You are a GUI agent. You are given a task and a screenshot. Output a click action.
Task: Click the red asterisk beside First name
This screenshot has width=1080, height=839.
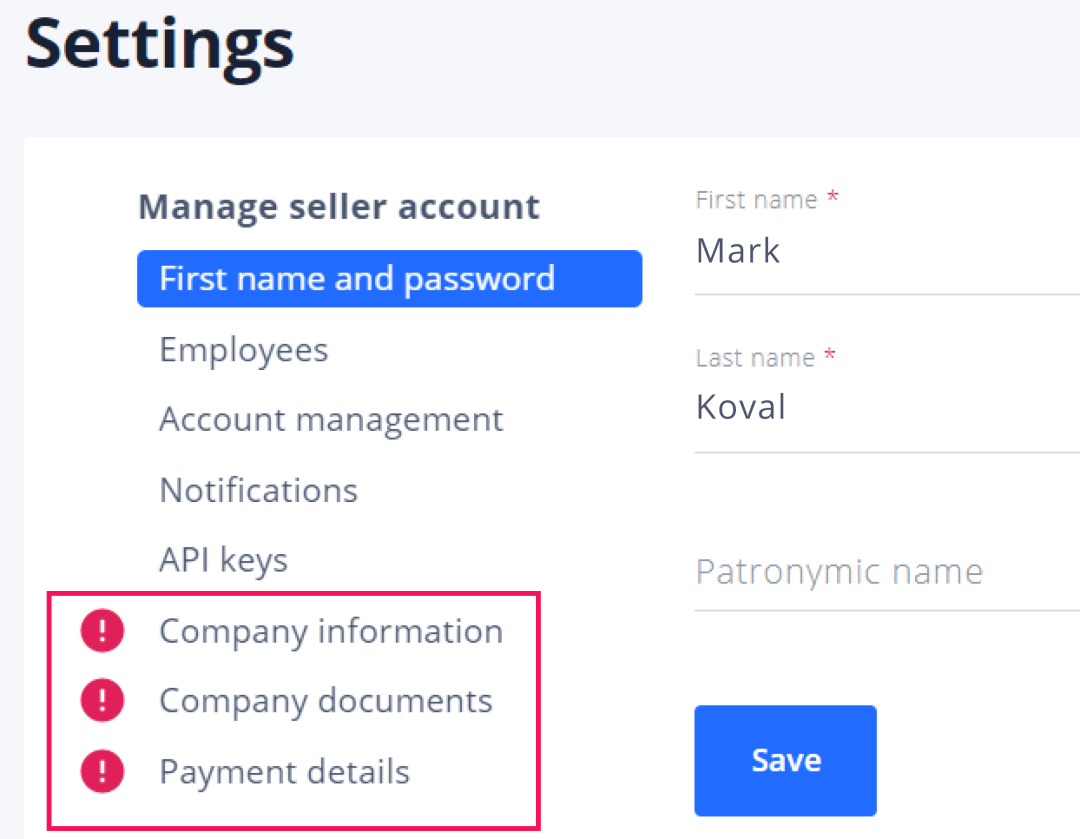(832, 198)
